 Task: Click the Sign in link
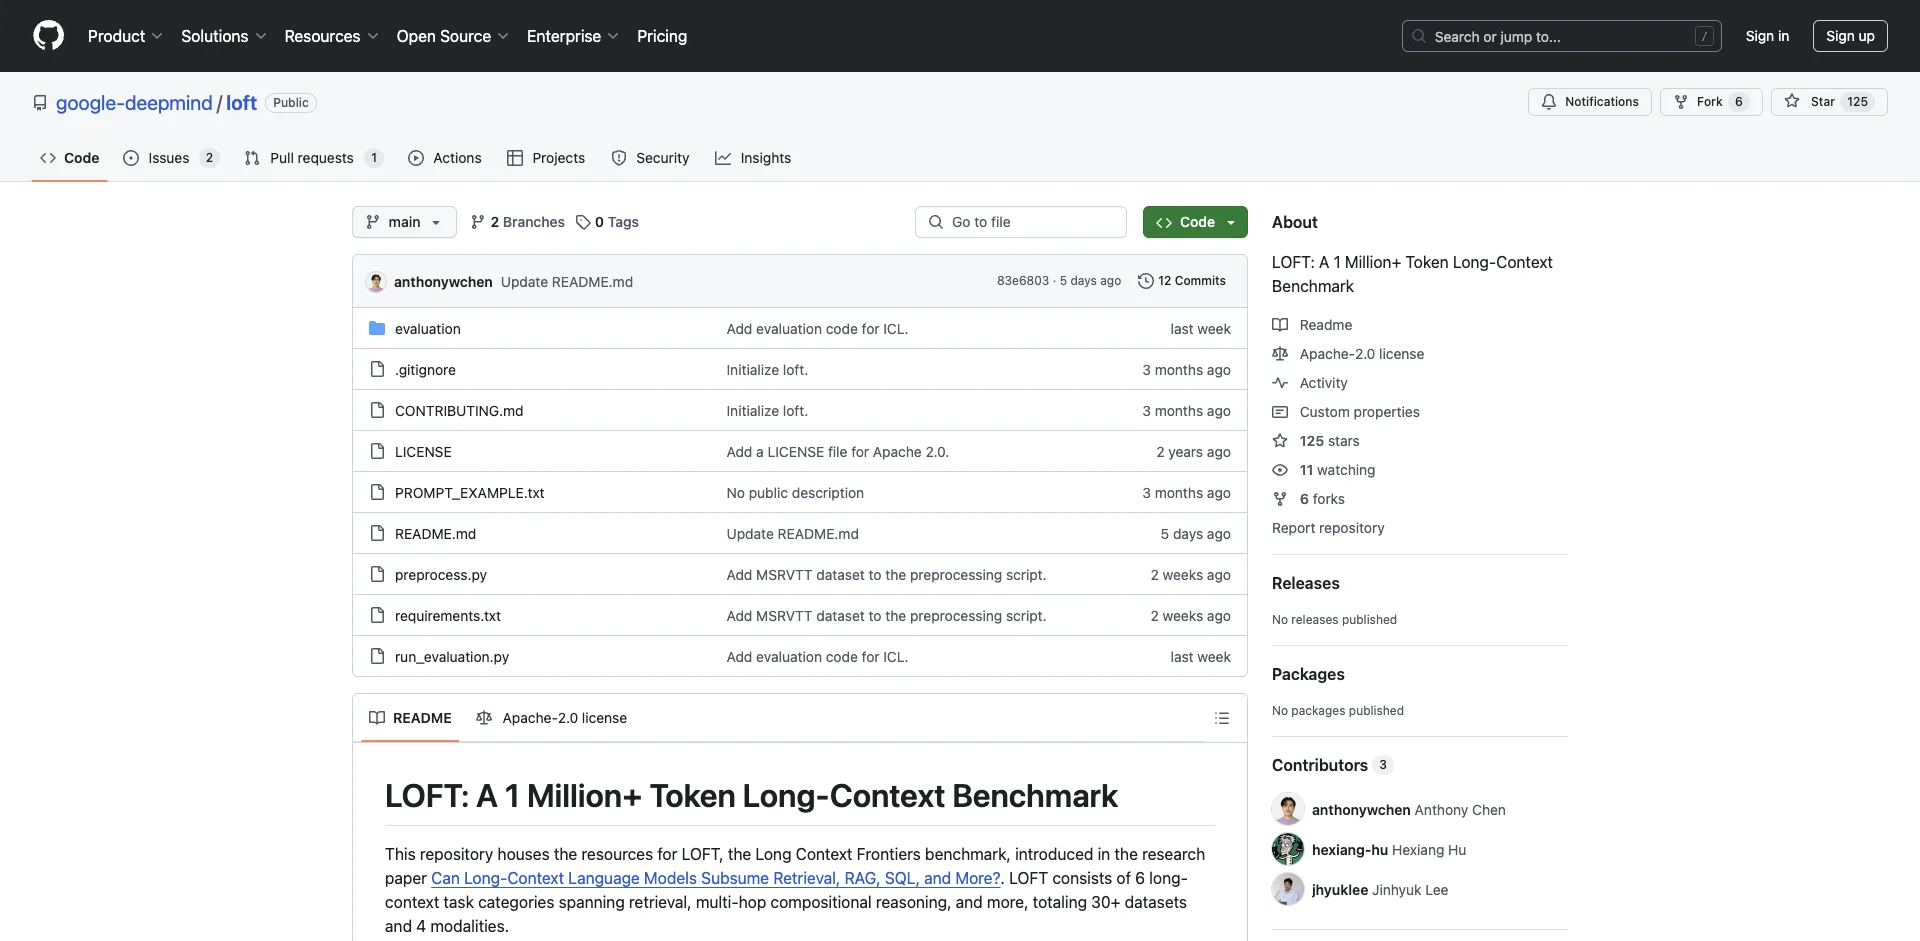tap(1767, 36)
